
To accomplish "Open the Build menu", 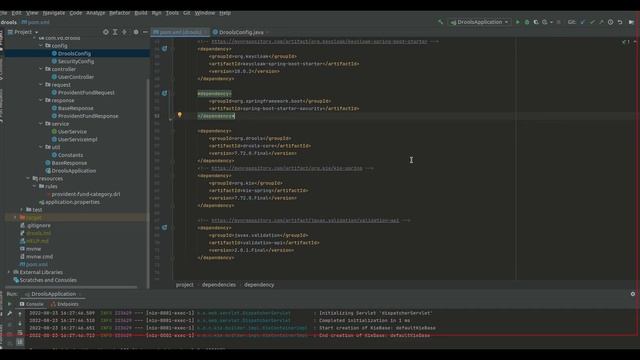I will point(141,13).
